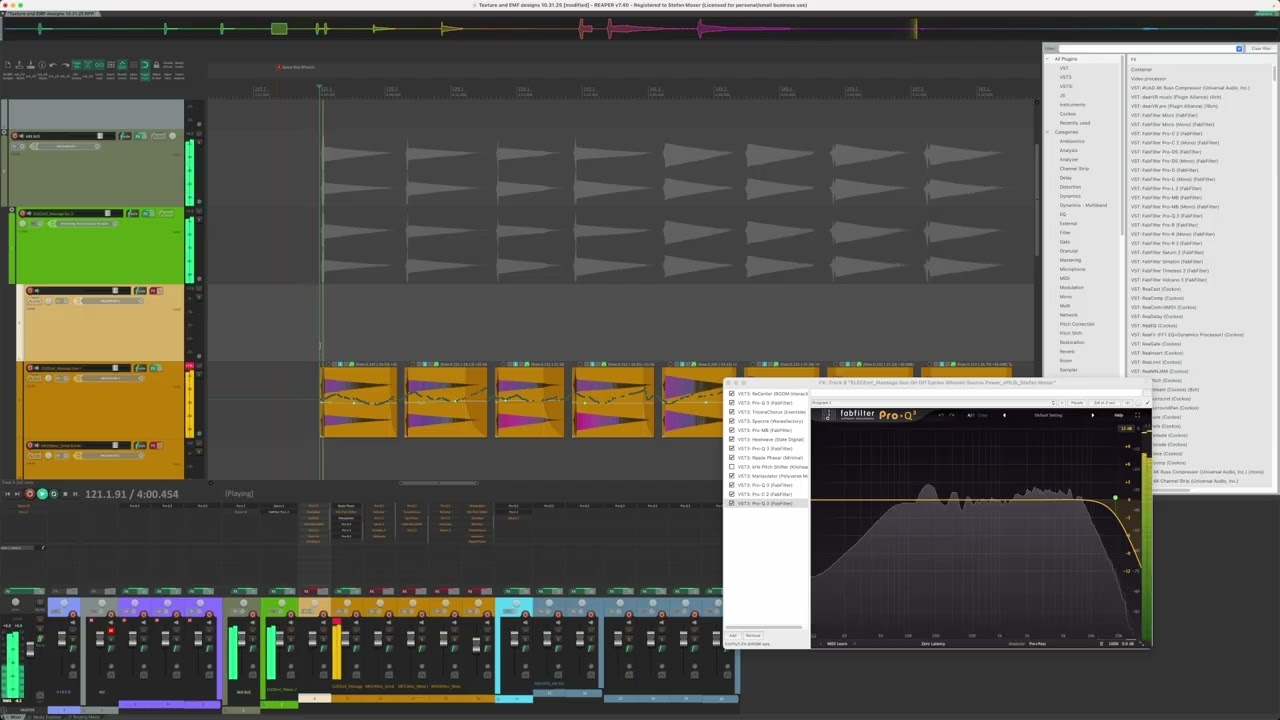Click the Clear filter button
Screen dimensions: 1280x720
[x=1261, y=48]
